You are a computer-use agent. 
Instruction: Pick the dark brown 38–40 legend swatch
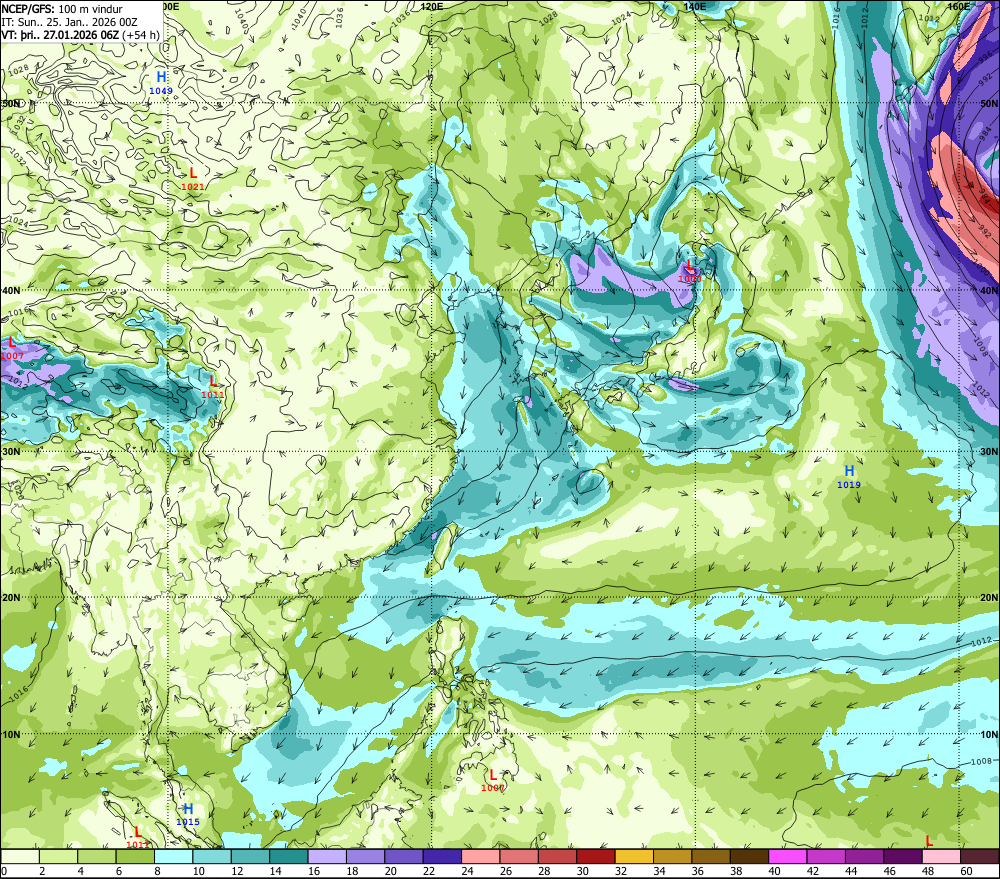click(x=749, y=856)
